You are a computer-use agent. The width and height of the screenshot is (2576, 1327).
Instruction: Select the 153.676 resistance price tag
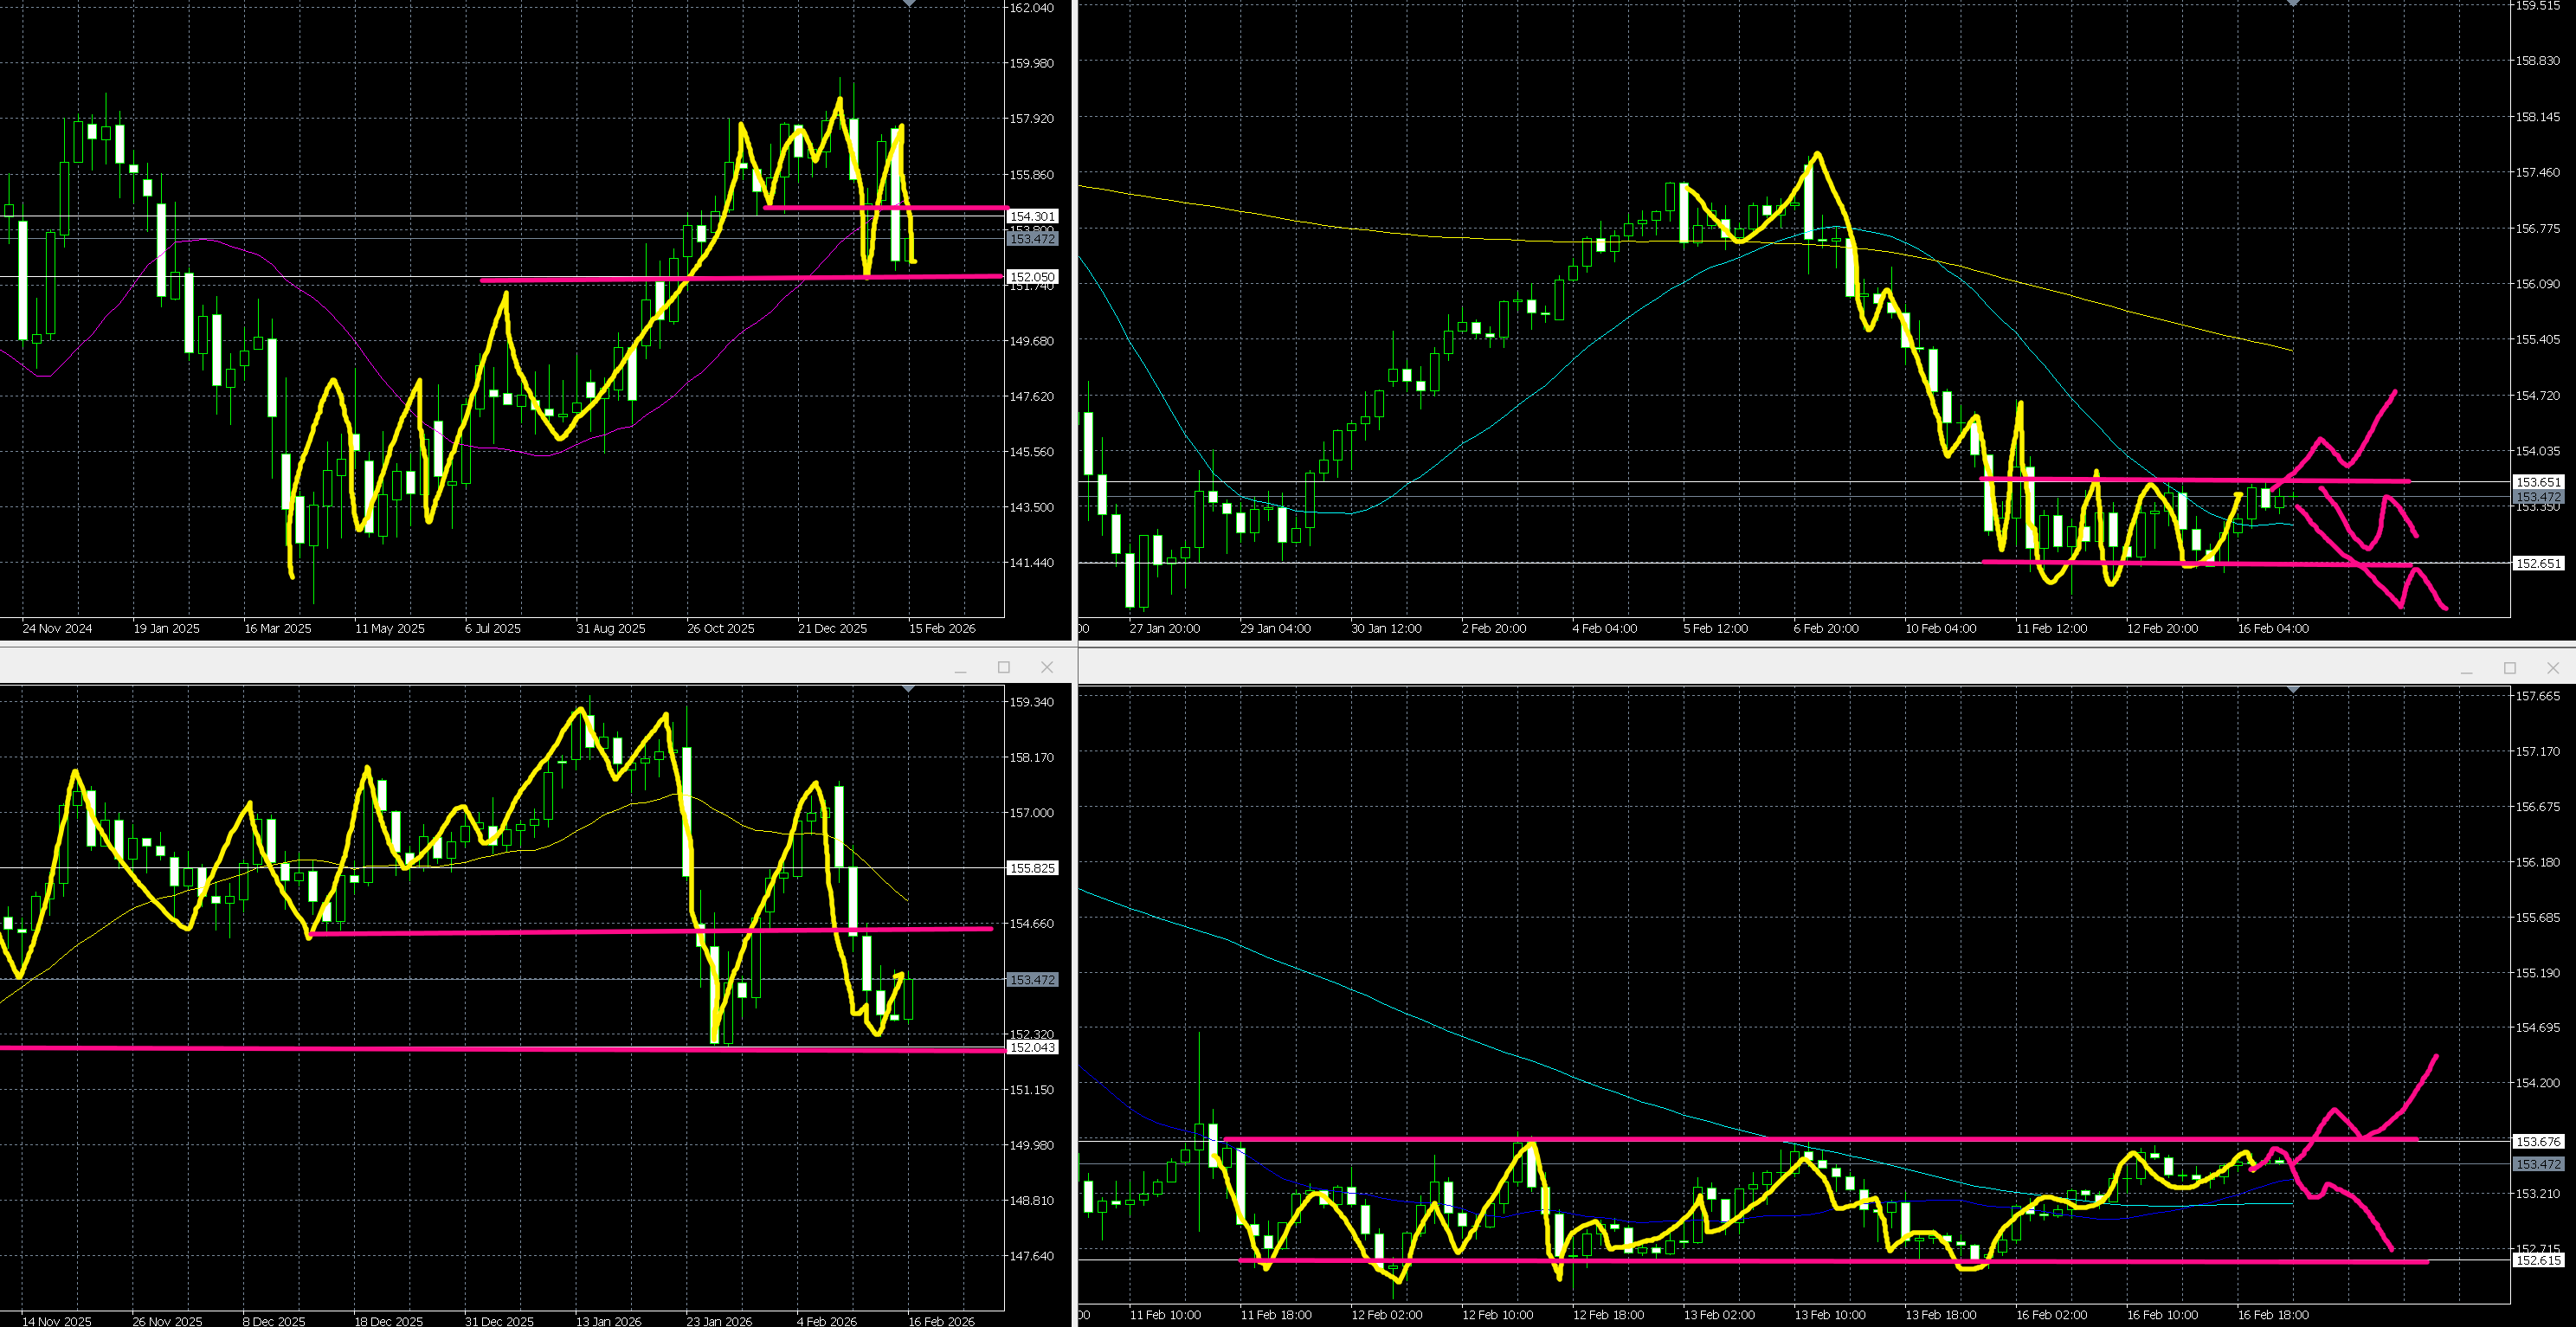pyautogui.click(x=2538, y=1141)
